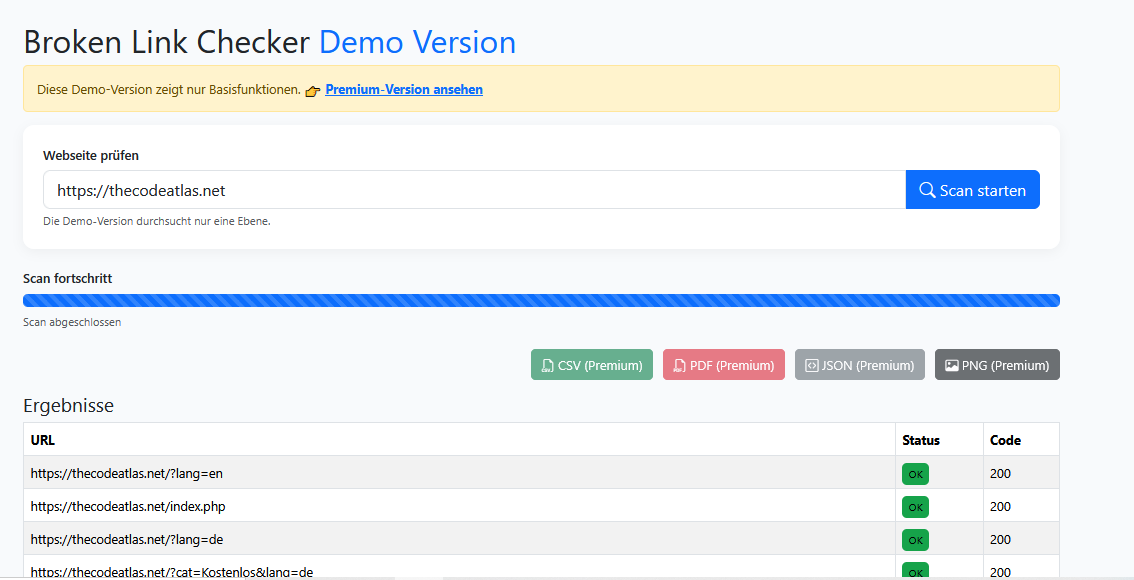Open the Premium-Version ansehen link
Screen dimensions: 1134x580
point(404,90)
